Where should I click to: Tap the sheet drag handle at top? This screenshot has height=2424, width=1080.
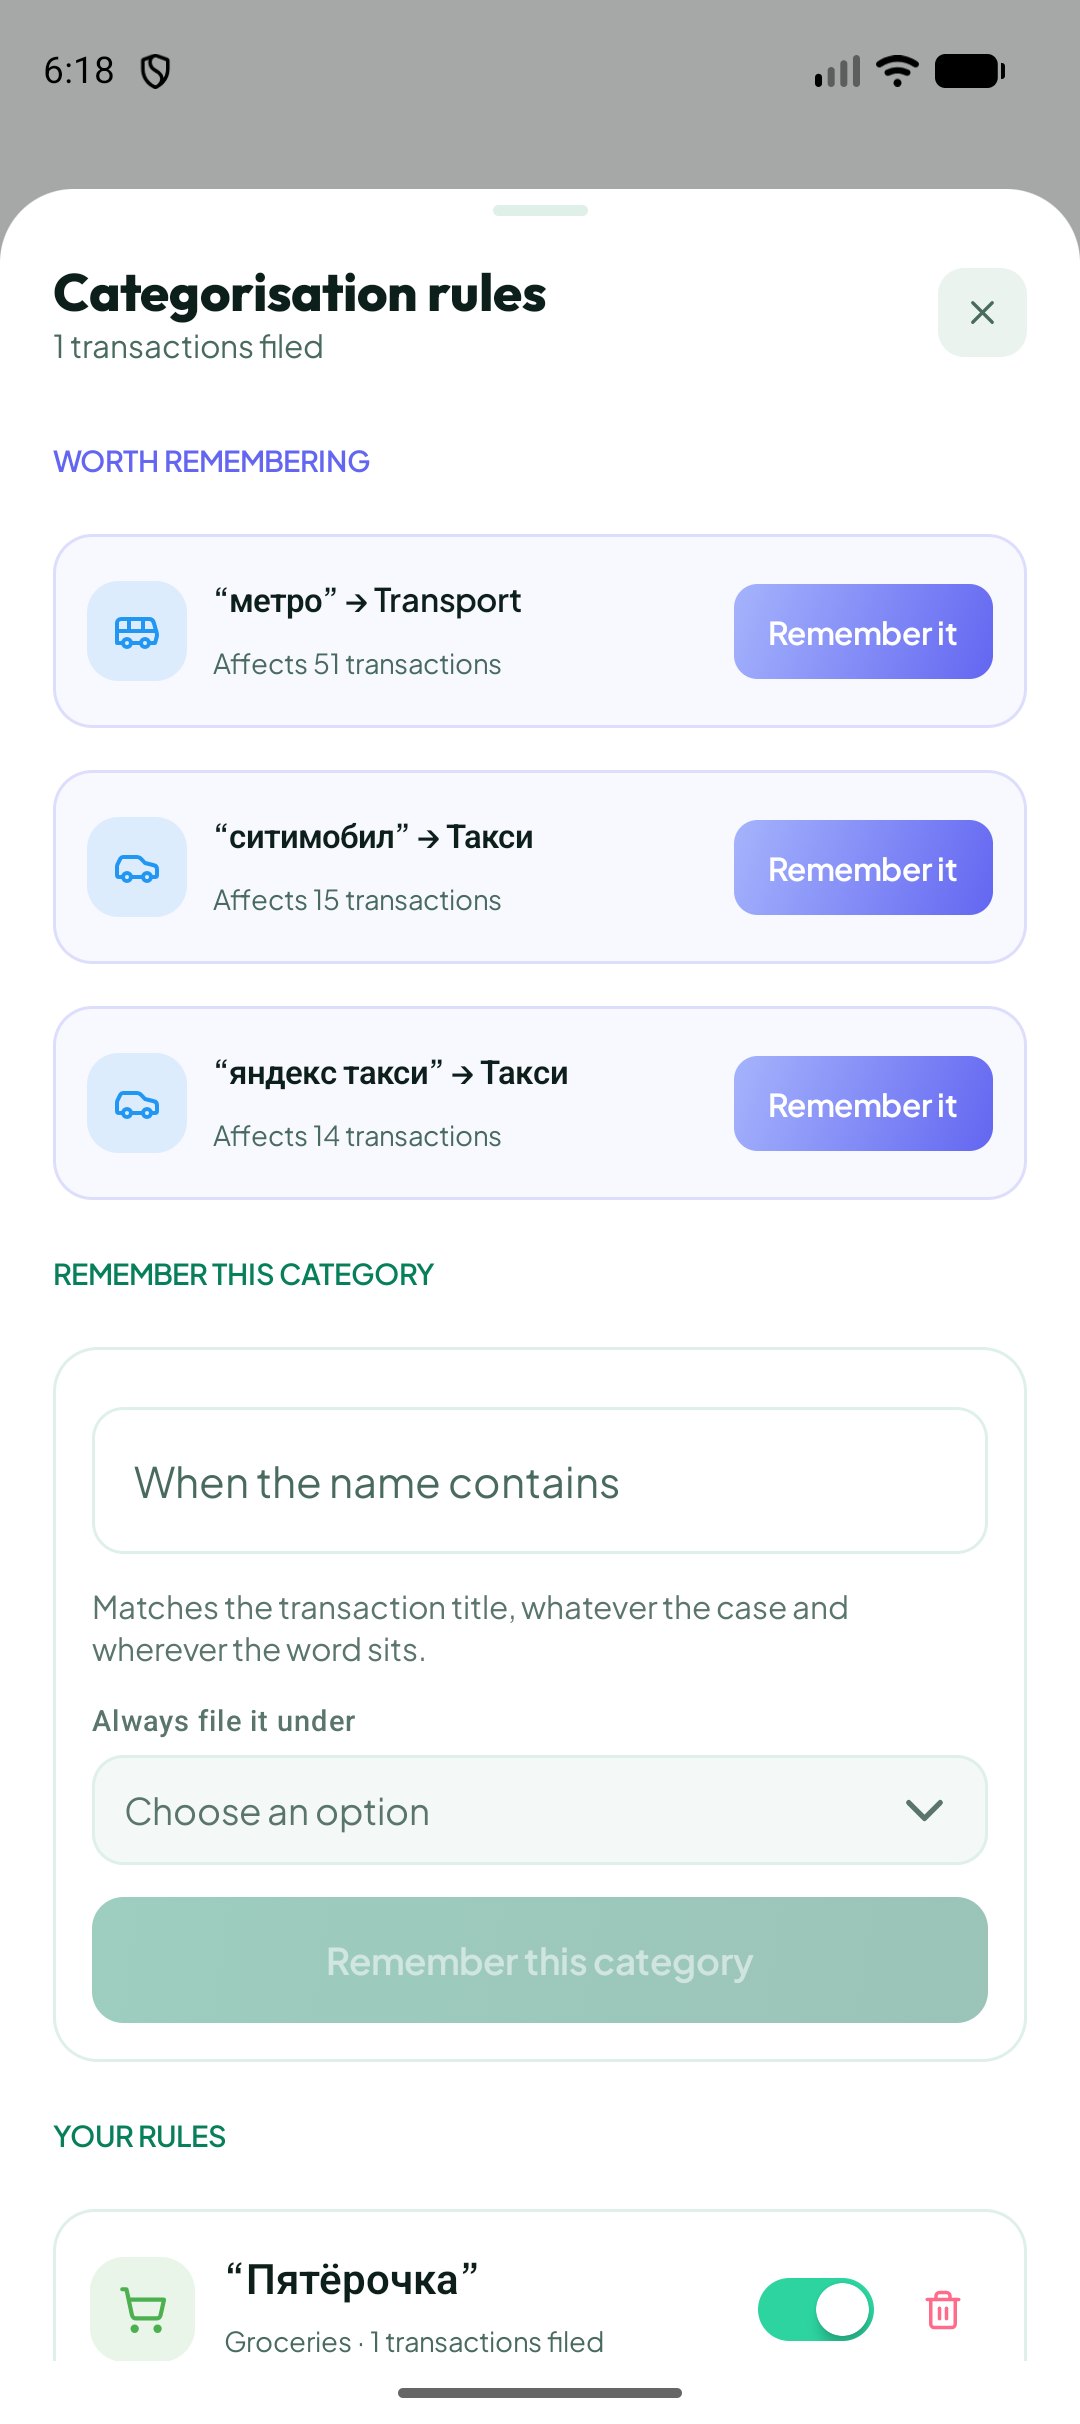click(540, 210)
